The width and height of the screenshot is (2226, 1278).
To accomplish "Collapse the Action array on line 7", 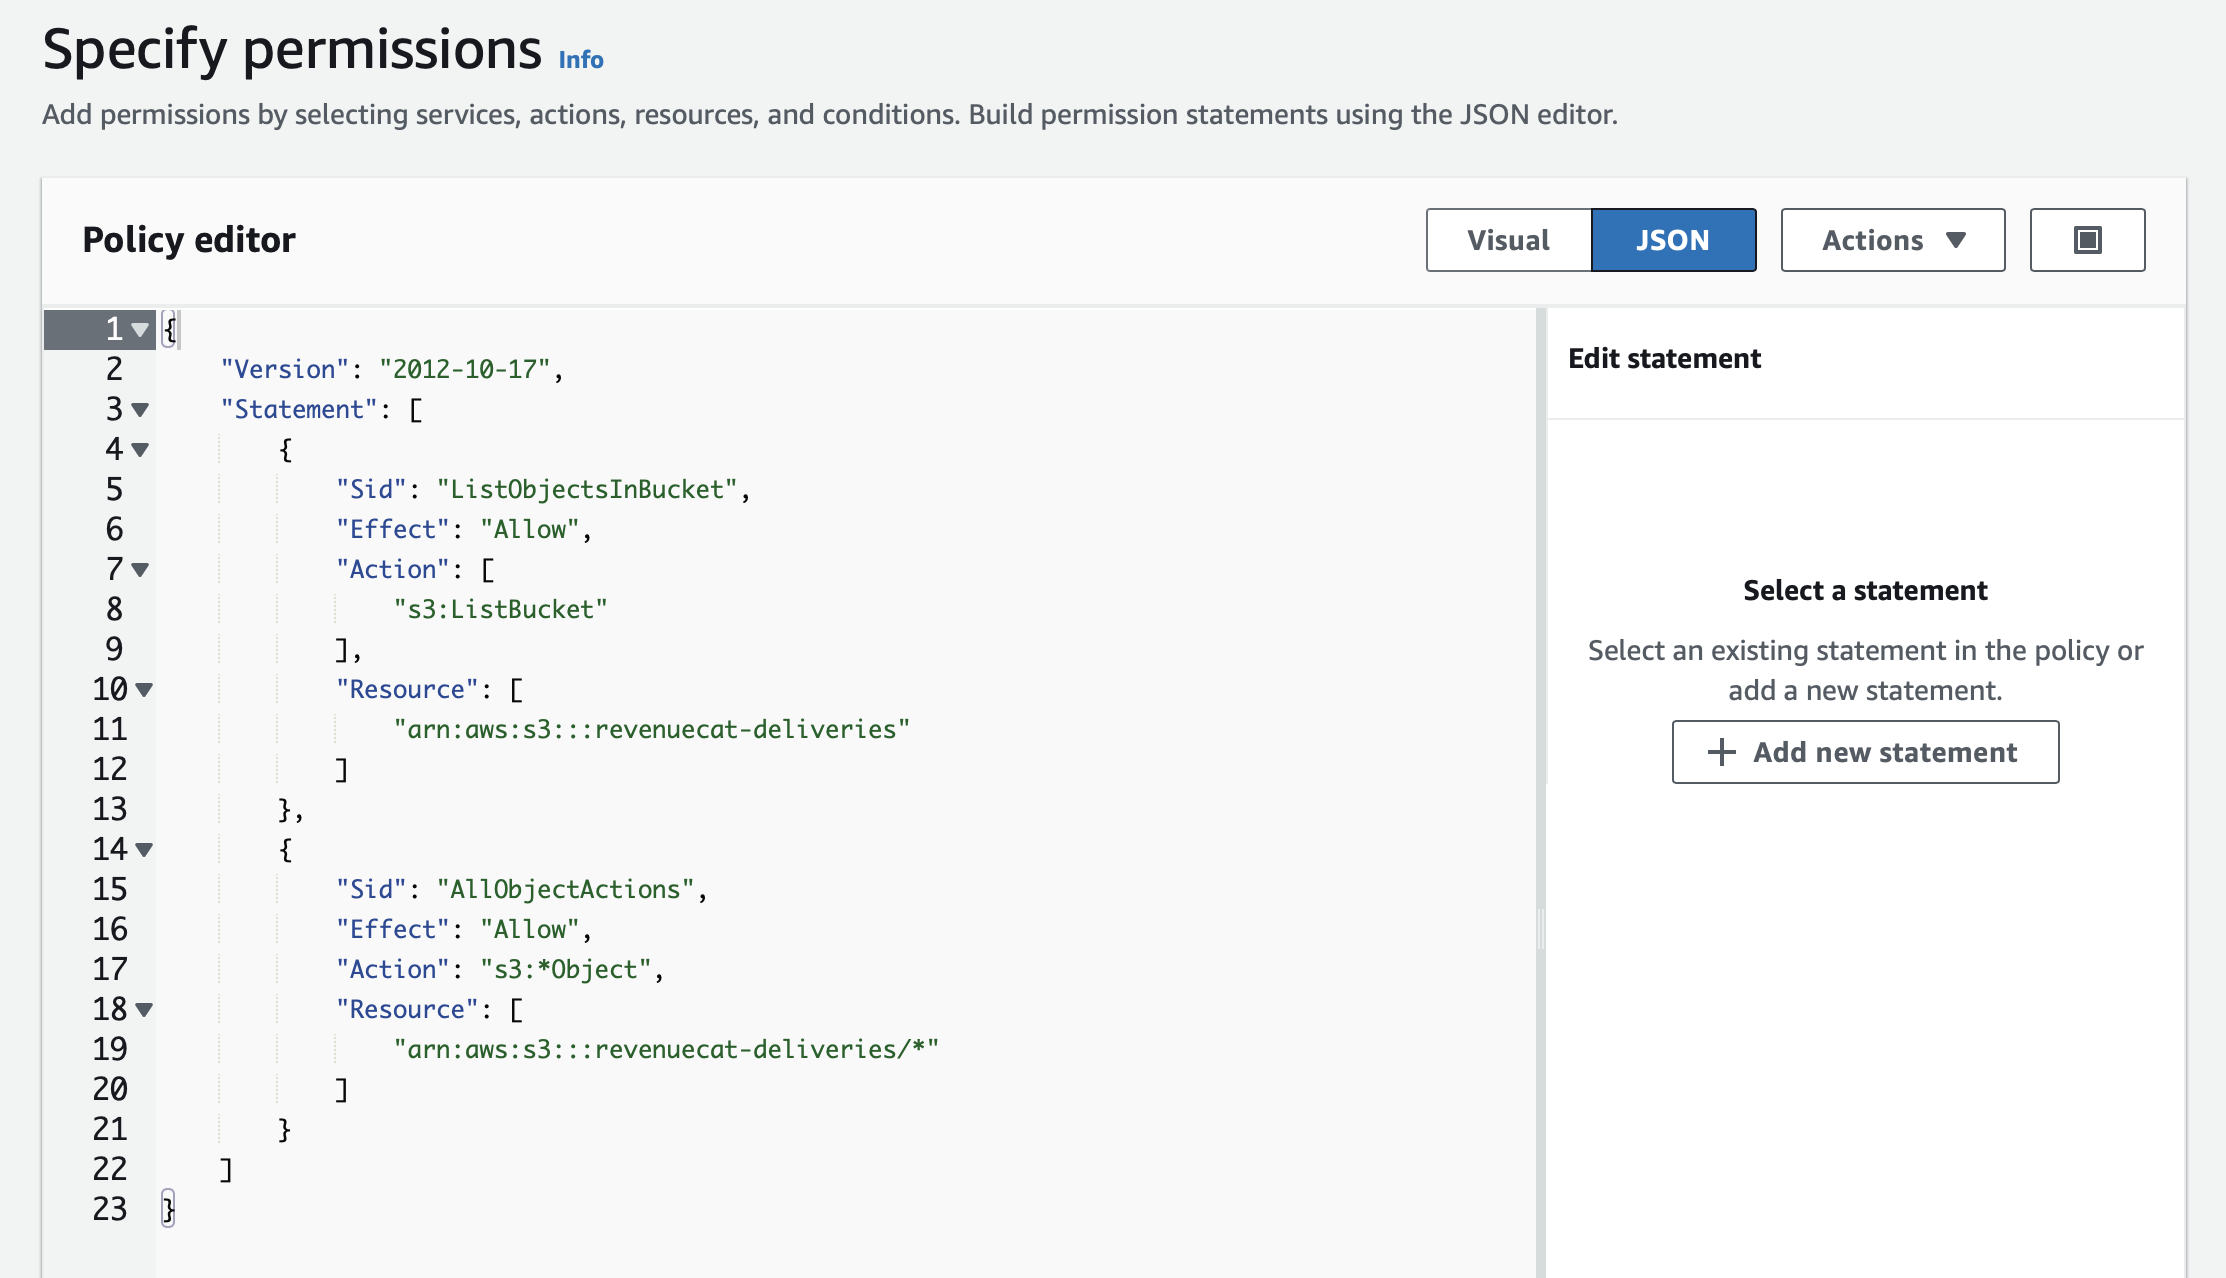I will point(140,569).
